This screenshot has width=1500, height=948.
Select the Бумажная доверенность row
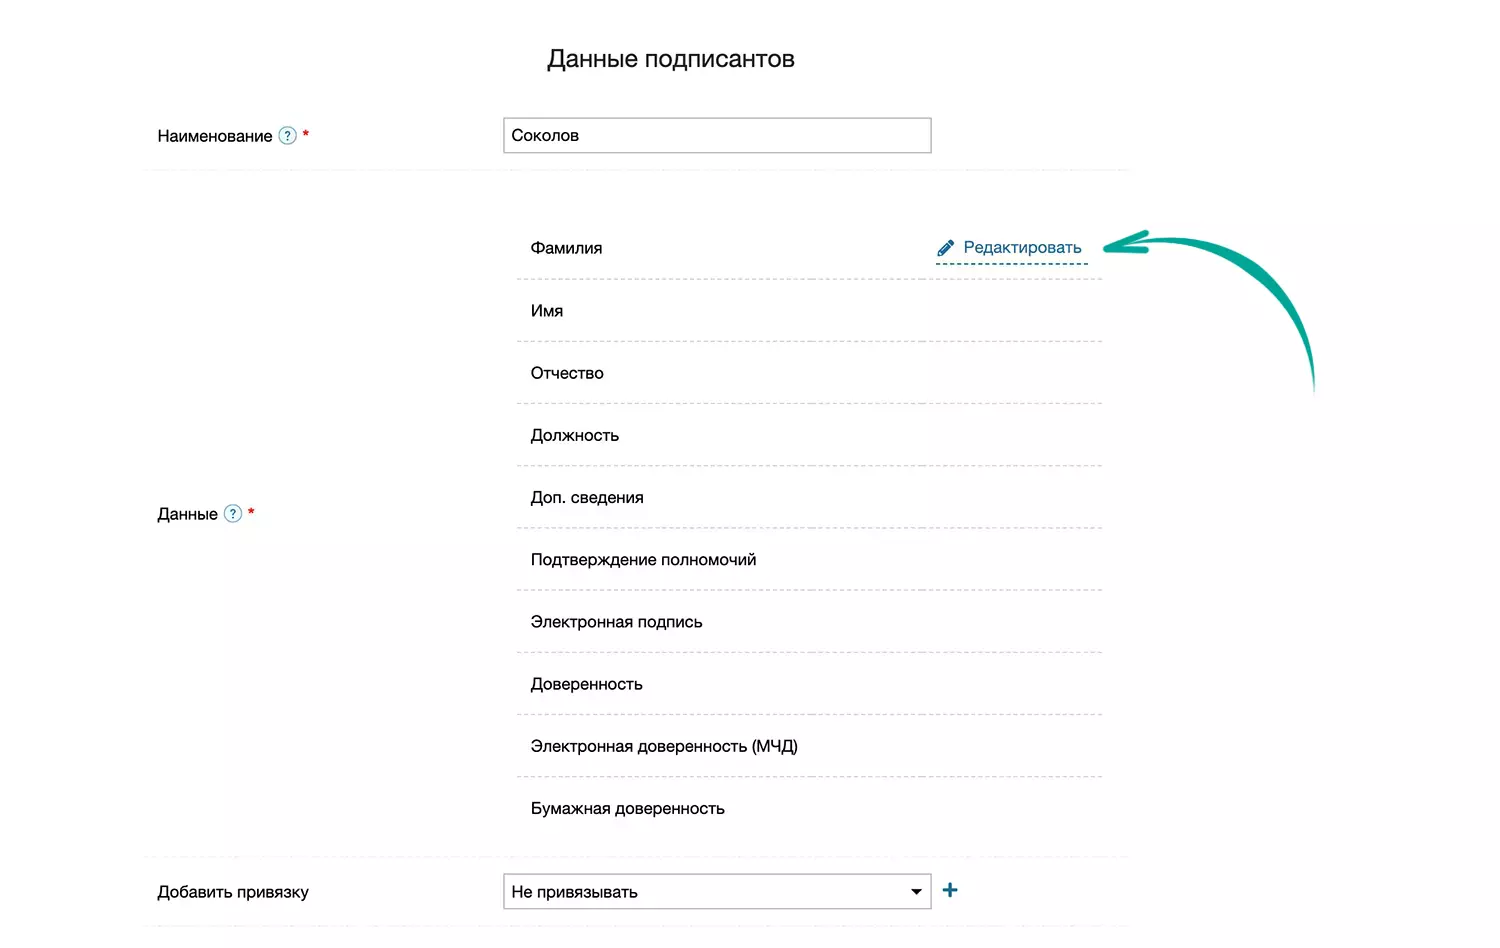click(x=627, y=809)
